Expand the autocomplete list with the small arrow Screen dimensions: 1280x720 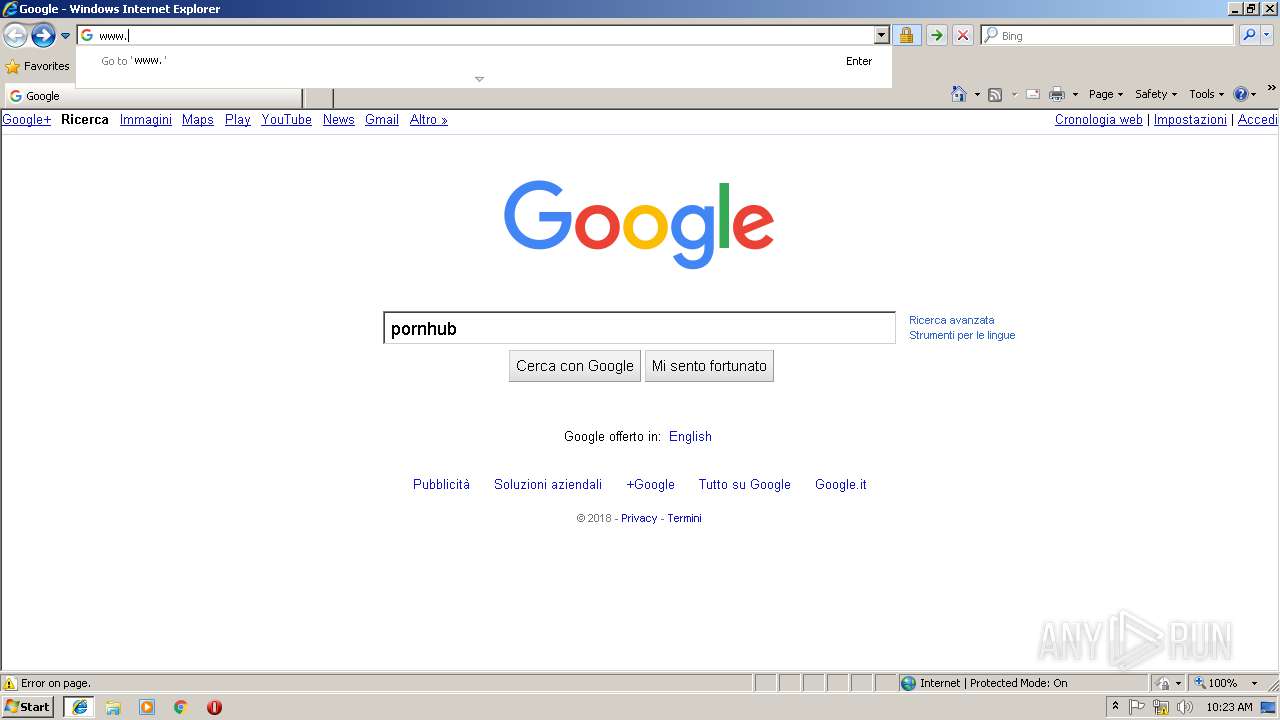point(479,79)
